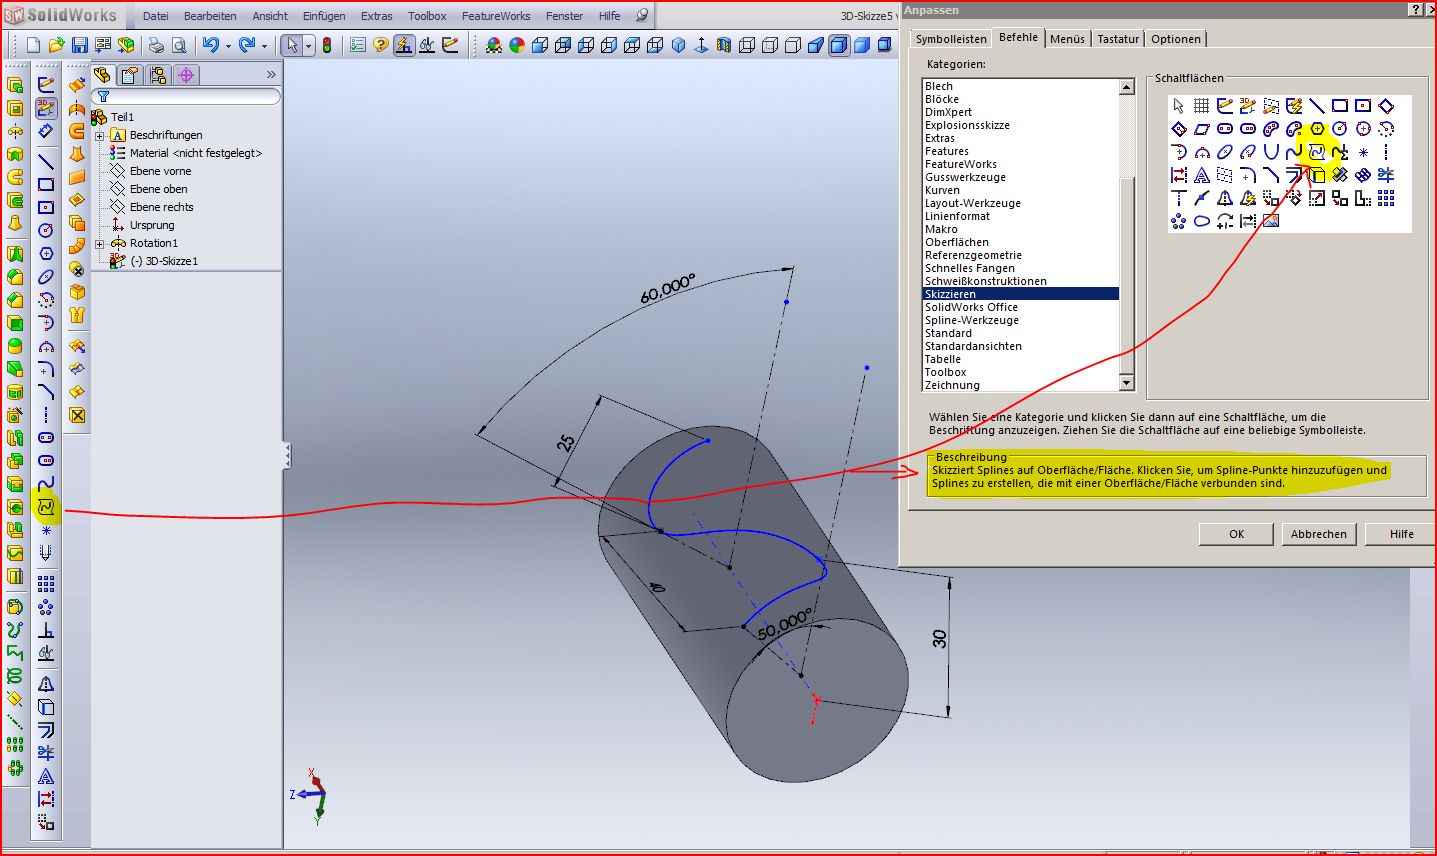Click the Save diskette icon

tap(79, 45)
